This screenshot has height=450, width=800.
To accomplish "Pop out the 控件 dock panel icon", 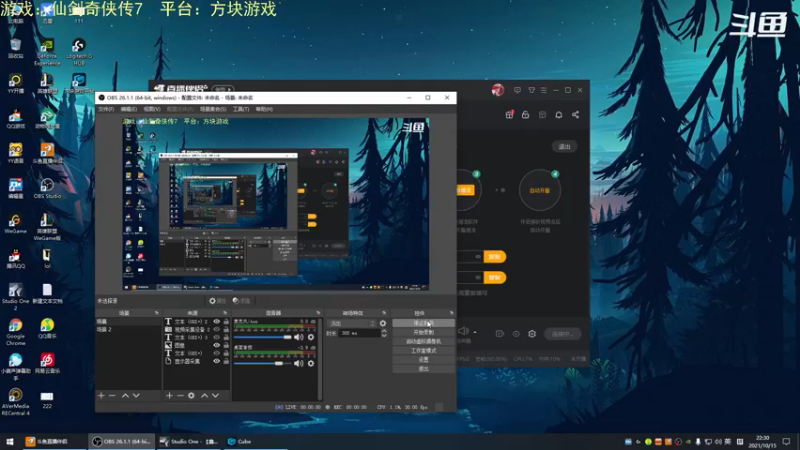I will 452,313.
